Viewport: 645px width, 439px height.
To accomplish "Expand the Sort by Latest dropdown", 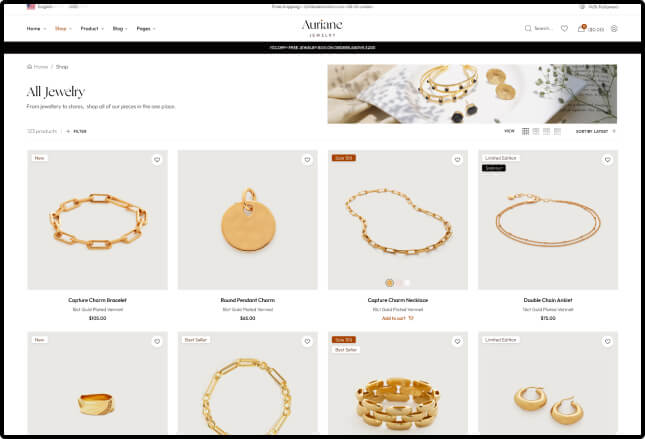I will (595, 131).
